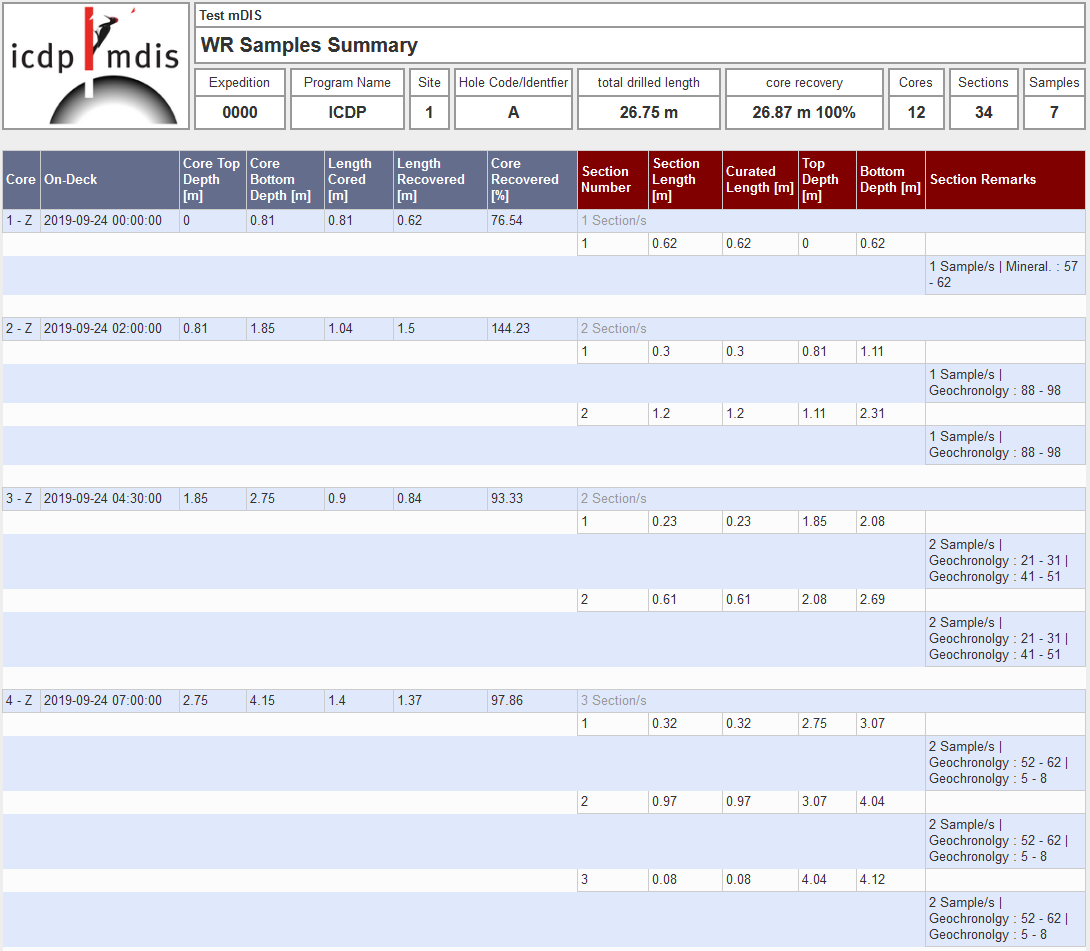Click the ICDP mDIS logo

(x=95, y=66)
